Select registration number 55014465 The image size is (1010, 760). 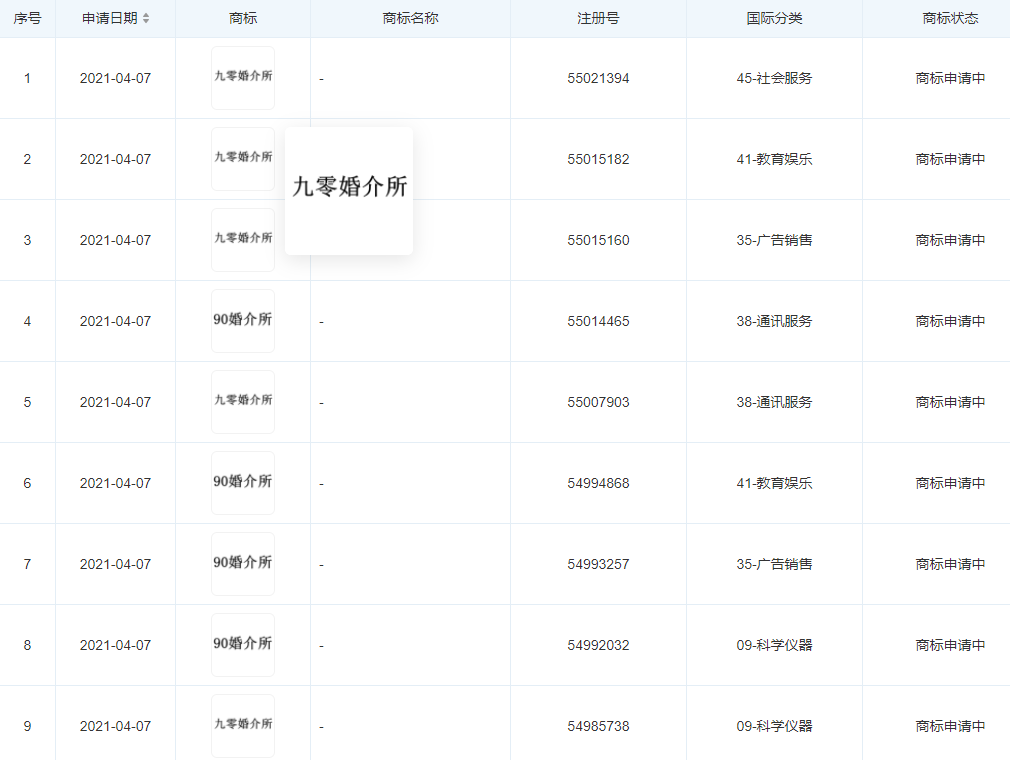coord(598,321)
